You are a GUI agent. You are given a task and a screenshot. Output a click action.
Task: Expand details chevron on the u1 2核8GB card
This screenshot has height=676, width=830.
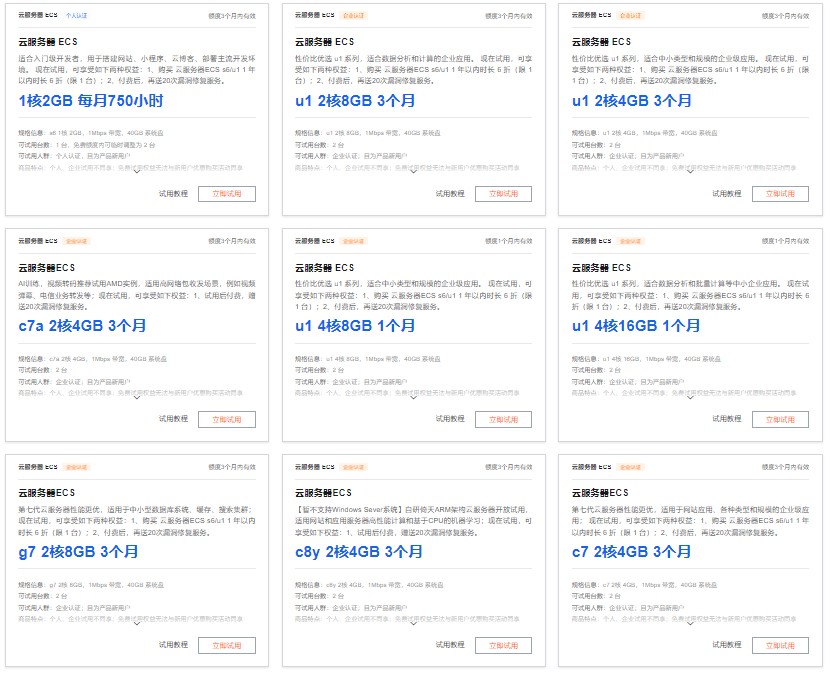point(413,172)
